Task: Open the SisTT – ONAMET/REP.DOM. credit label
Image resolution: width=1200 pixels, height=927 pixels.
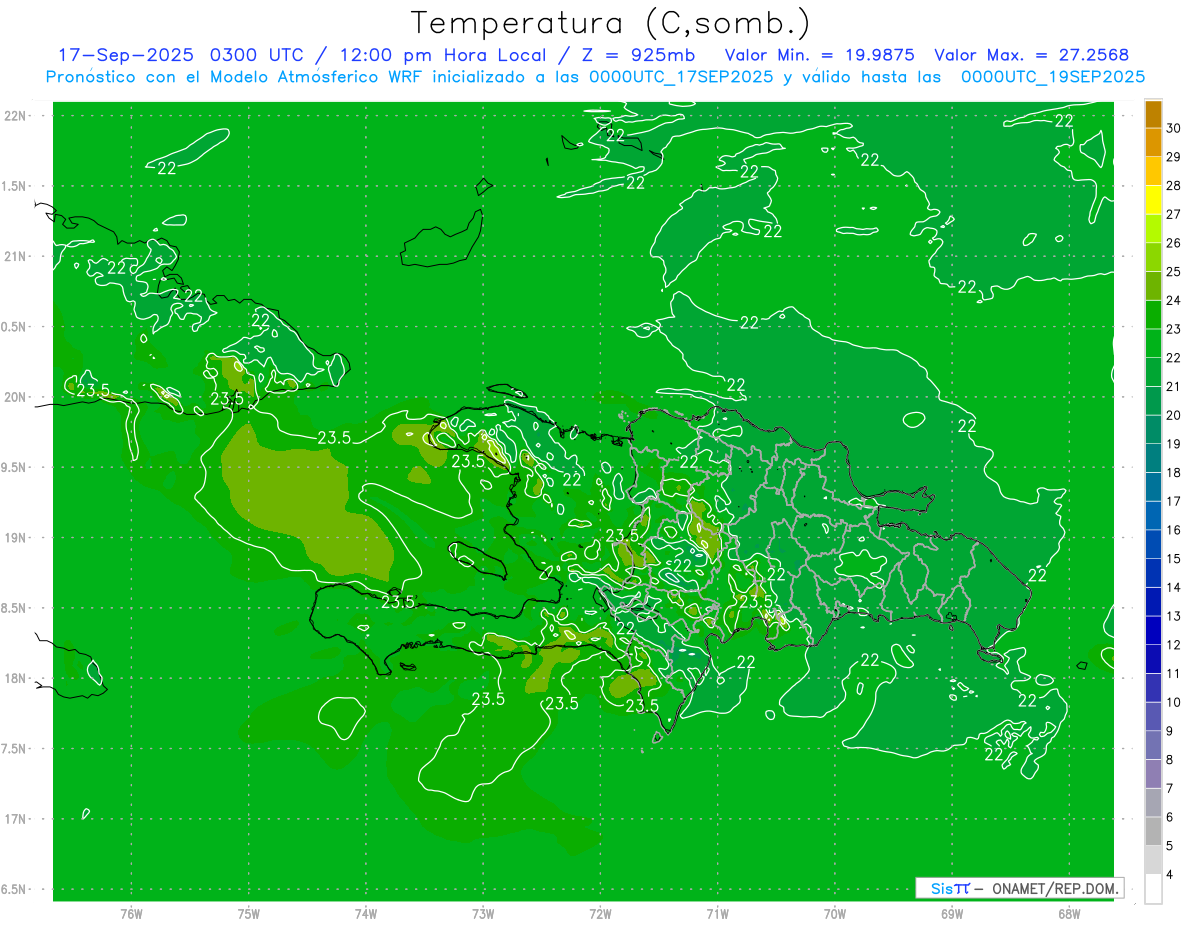Action: (x=1019, y=888)
